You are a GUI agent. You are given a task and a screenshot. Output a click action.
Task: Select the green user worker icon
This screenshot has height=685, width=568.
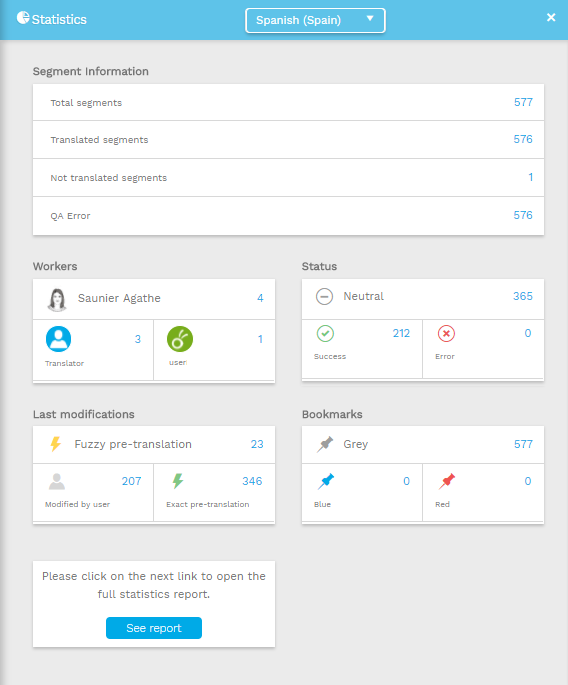[x=180, y=339]
